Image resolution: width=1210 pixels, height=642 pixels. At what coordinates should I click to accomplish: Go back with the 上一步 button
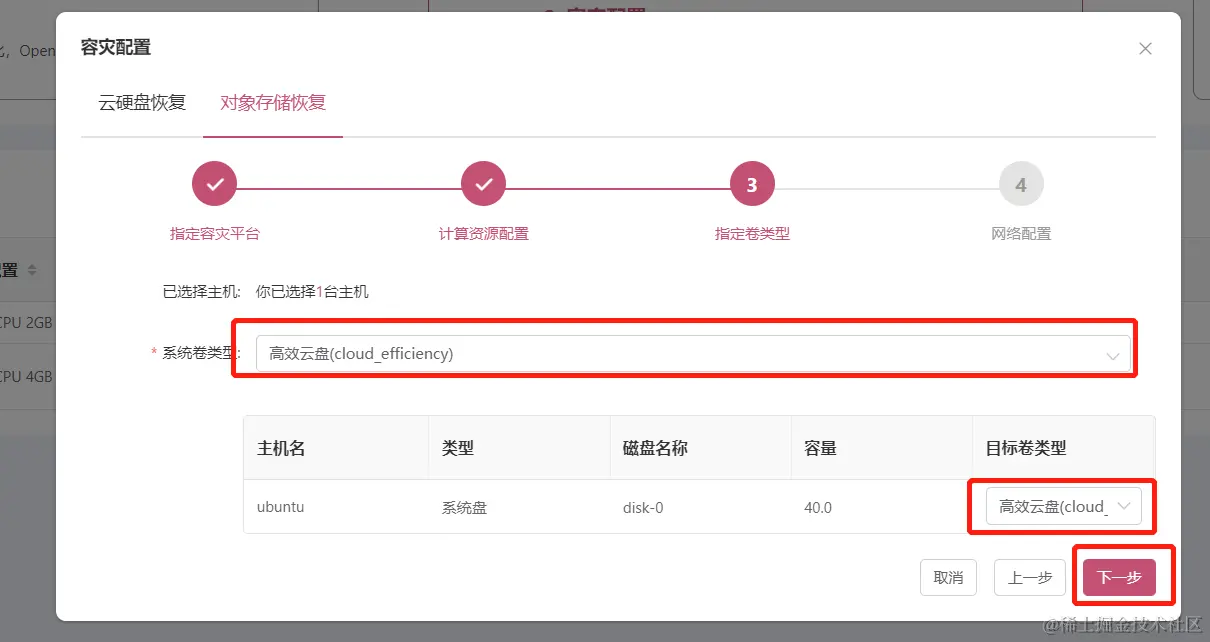click(1029, 577)
